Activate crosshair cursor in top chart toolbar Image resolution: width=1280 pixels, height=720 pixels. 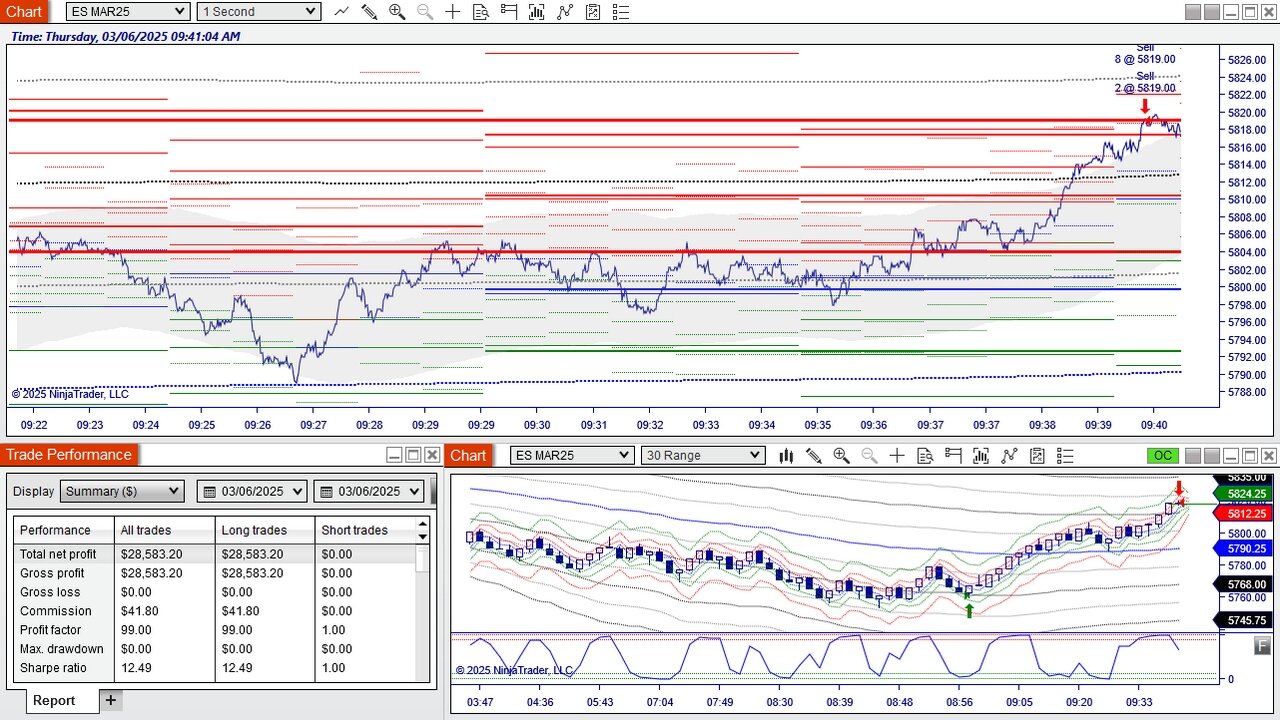[453, 12]
